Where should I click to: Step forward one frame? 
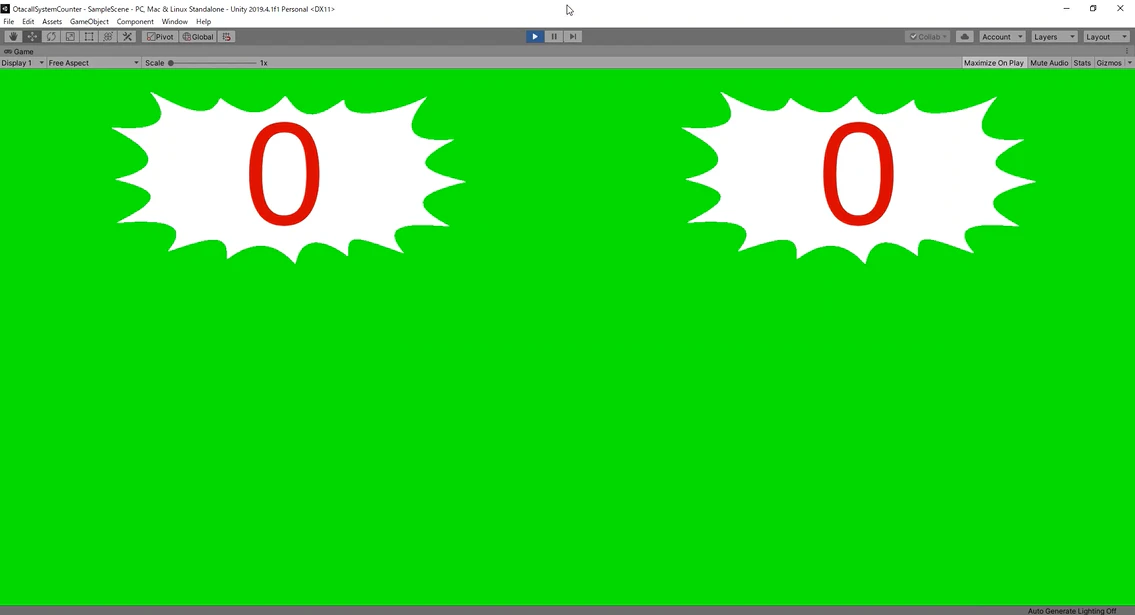[x=573, y=37]
